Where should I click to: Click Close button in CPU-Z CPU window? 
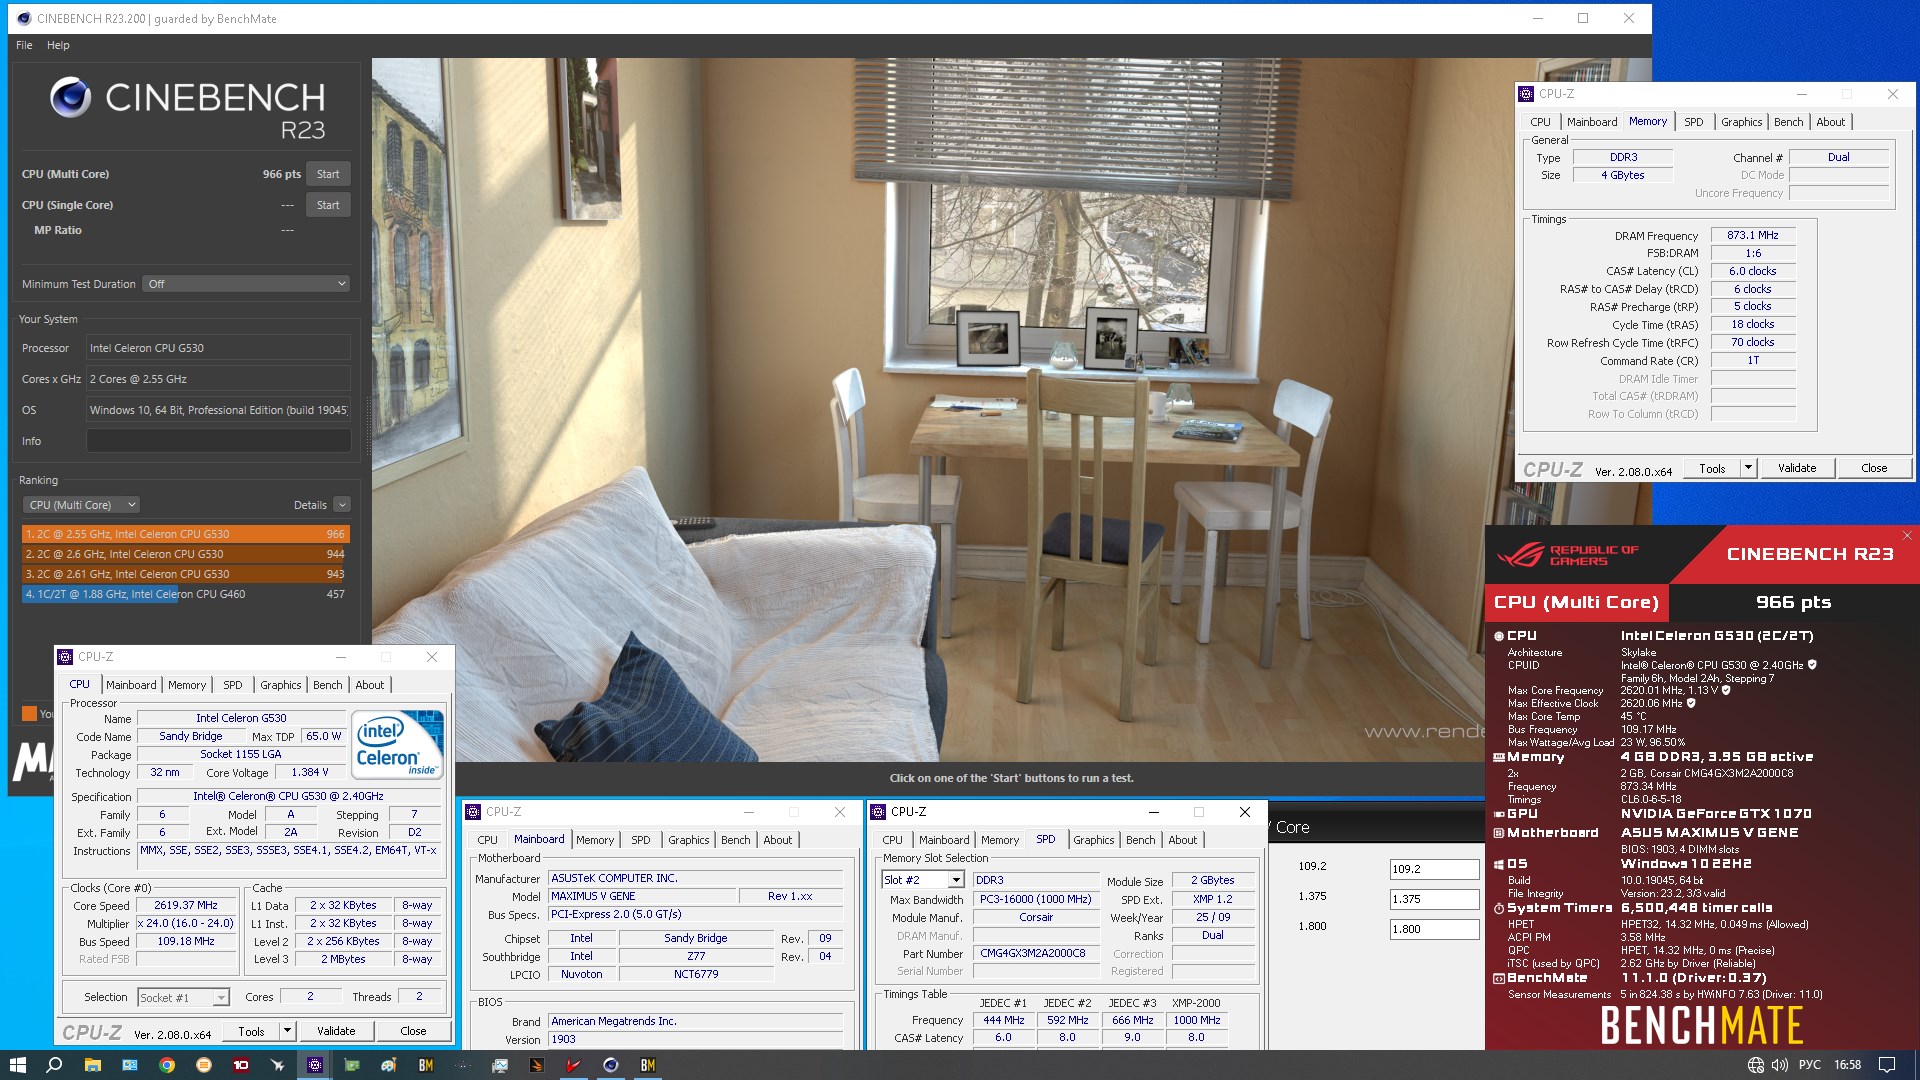(413, 1031)
